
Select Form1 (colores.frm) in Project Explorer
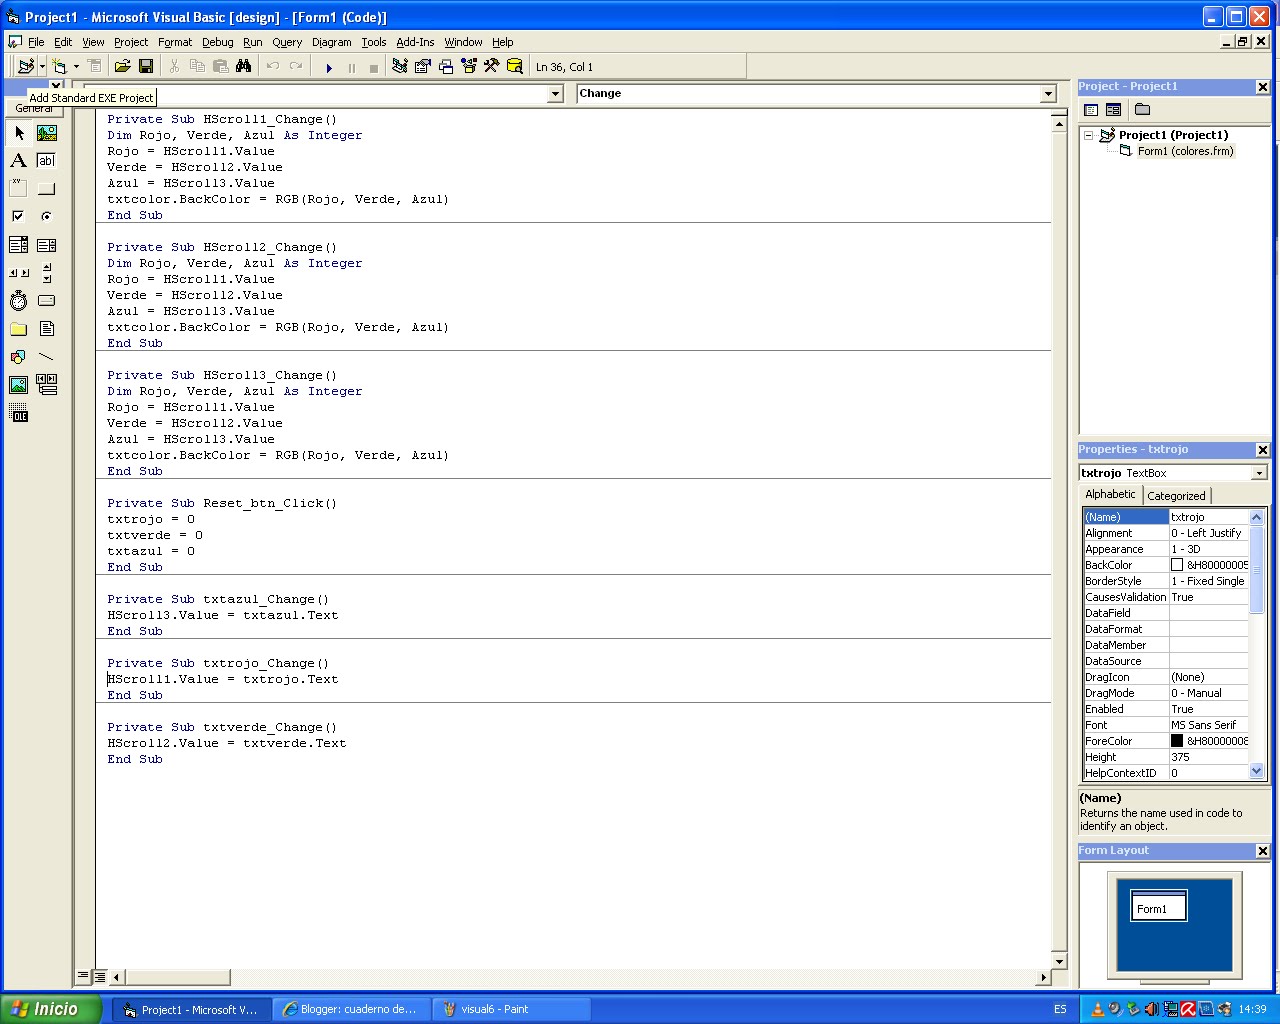pos(1186,150)
